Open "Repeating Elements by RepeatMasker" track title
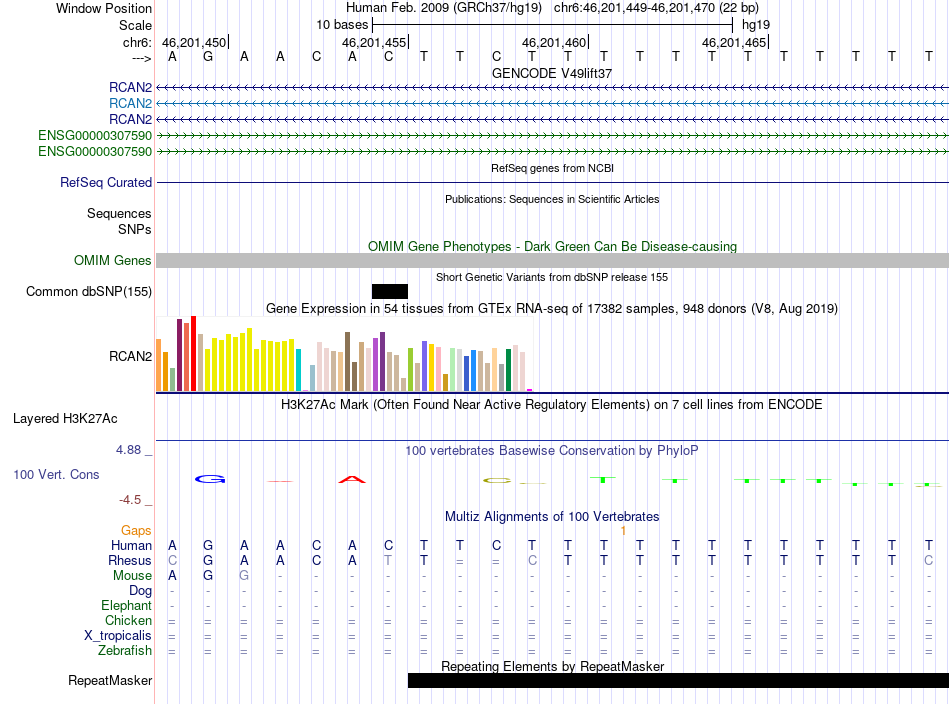The image size is (950, 704). click(x=552, y=666)
